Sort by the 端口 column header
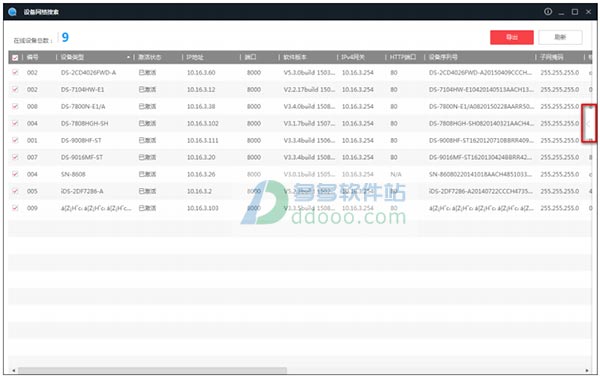The width and height of the screenshot is (600, 378). point(250,57)
